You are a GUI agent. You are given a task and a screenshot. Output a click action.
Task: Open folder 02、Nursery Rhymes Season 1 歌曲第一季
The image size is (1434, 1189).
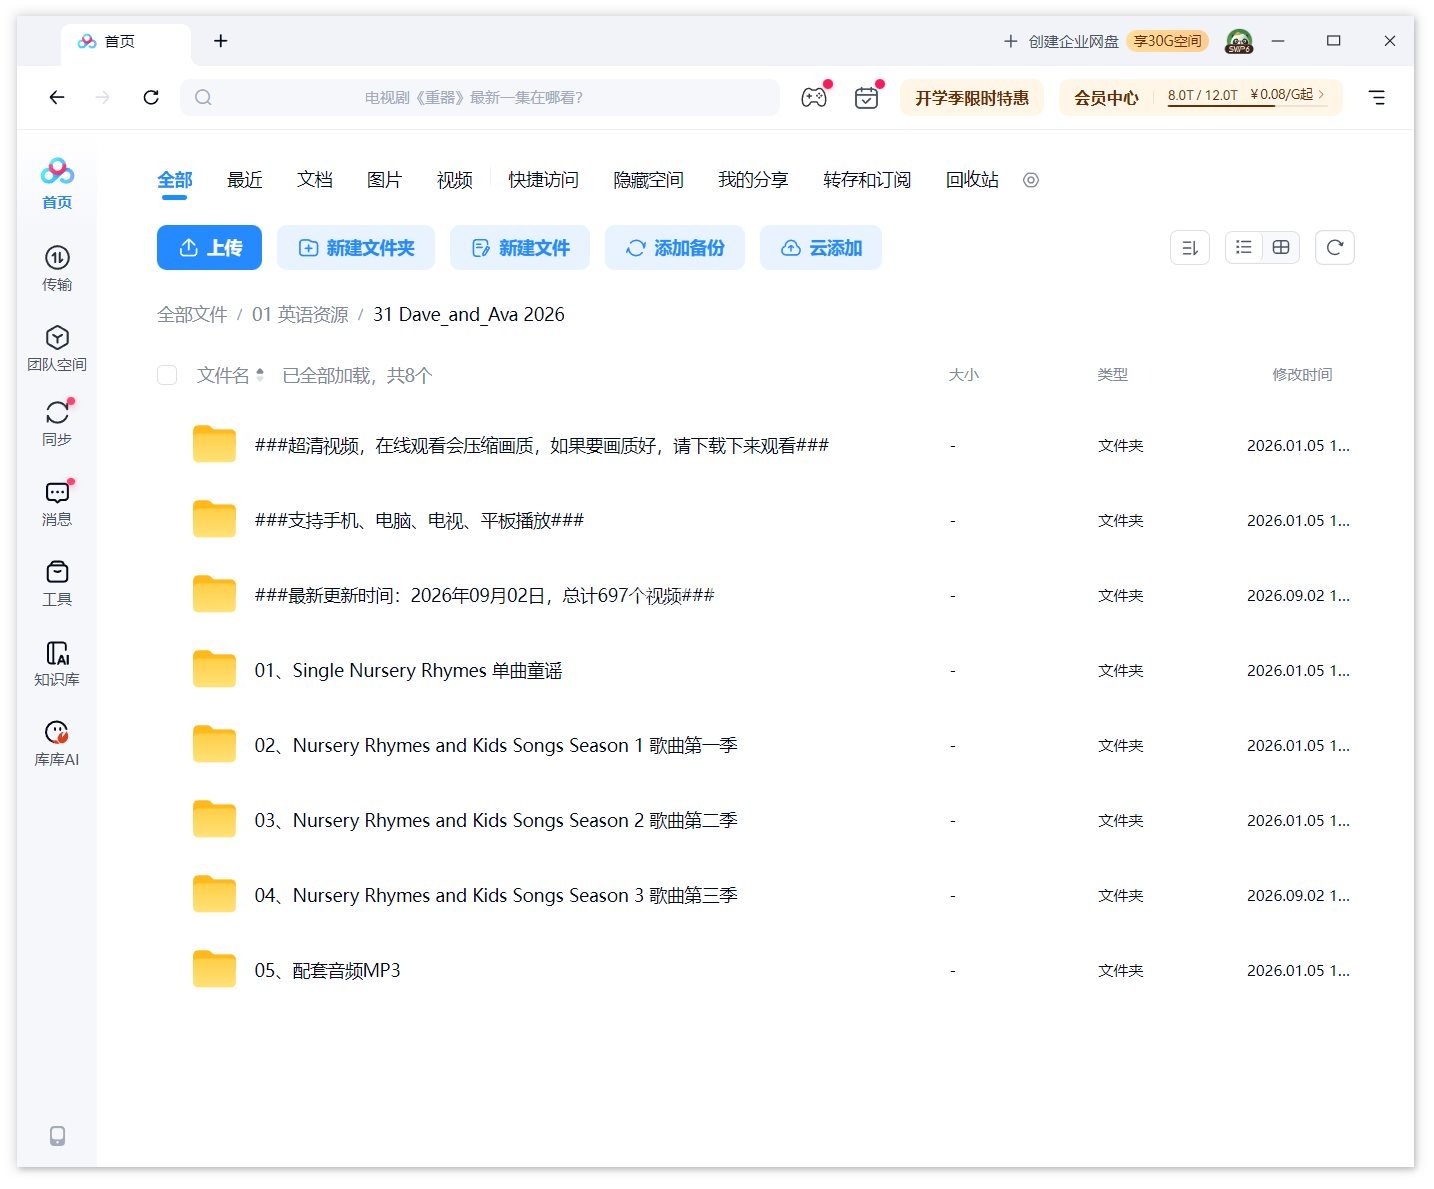[x=496, y=745]
